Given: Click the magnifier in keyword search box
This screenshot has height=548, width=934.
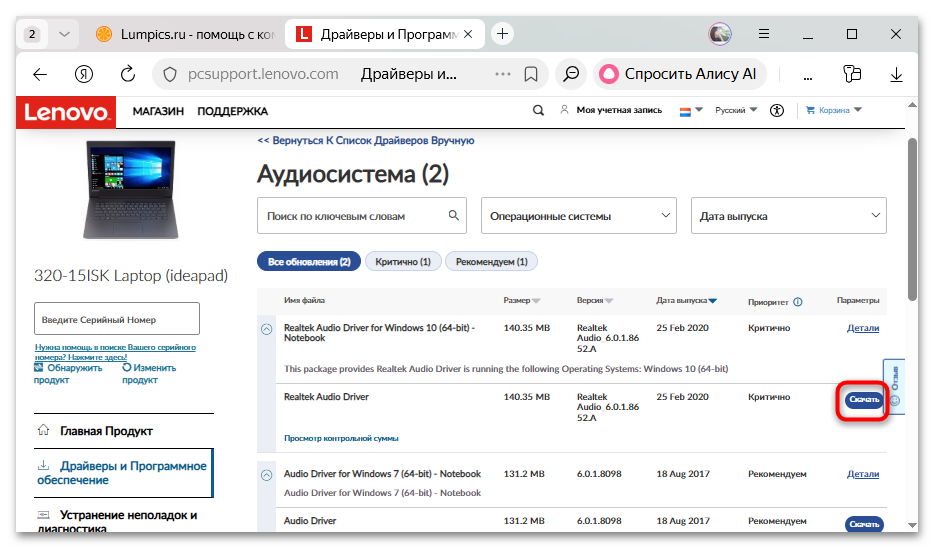Looking at the screenshot, I should coord(454,215).
